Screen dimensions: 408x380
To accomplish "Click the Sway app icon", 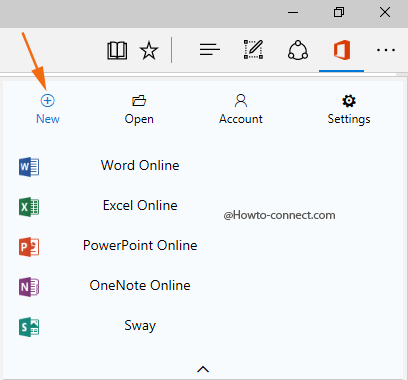I will tap(29, 327).
